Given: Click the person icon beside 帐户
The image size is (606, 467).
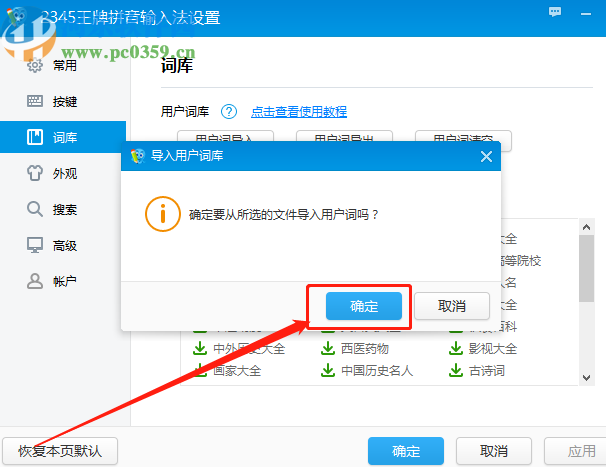Looking at the screenshot, I should (35, 281).
